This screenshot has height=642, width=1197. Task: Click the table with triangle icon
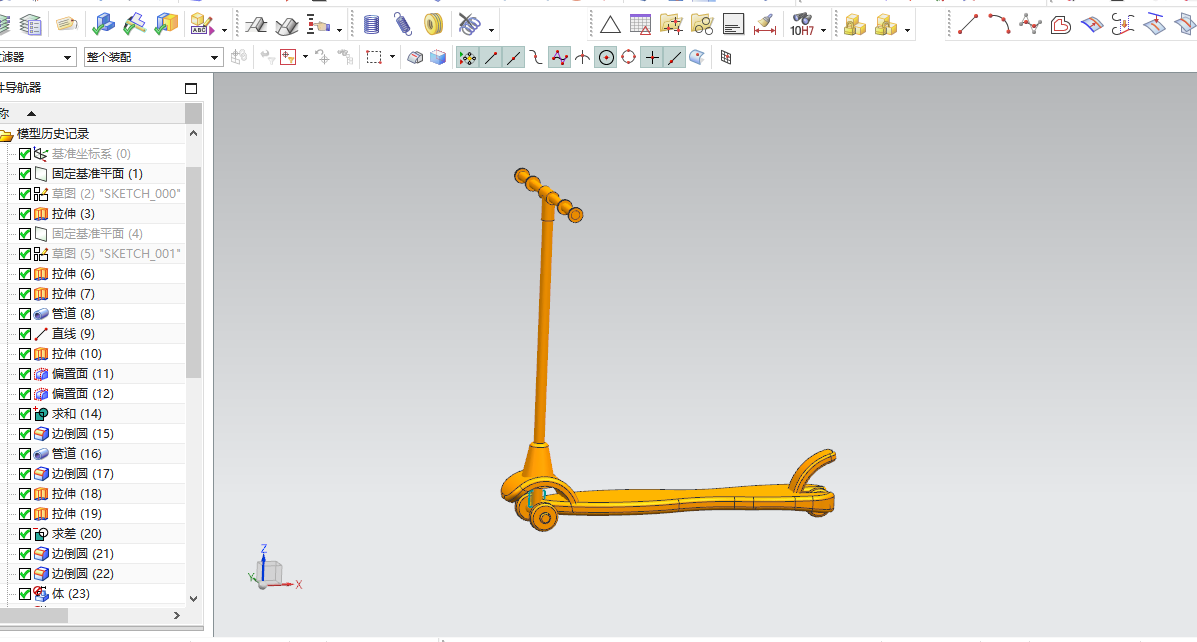point(640,25)
